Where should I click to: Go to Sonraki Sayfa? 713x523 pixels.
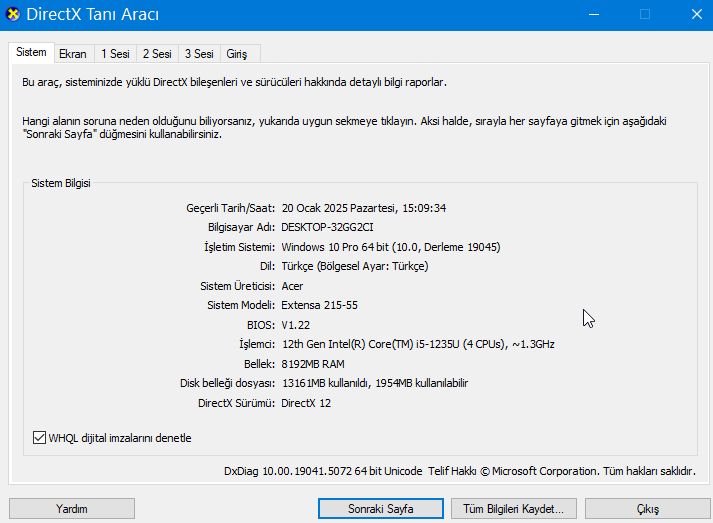click(381, 508)
